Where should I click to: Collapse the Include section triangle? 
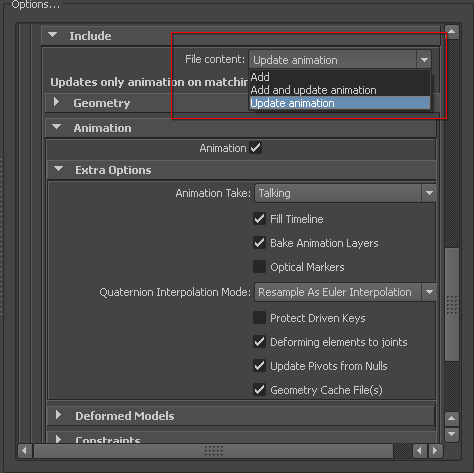tap(53, 35)
